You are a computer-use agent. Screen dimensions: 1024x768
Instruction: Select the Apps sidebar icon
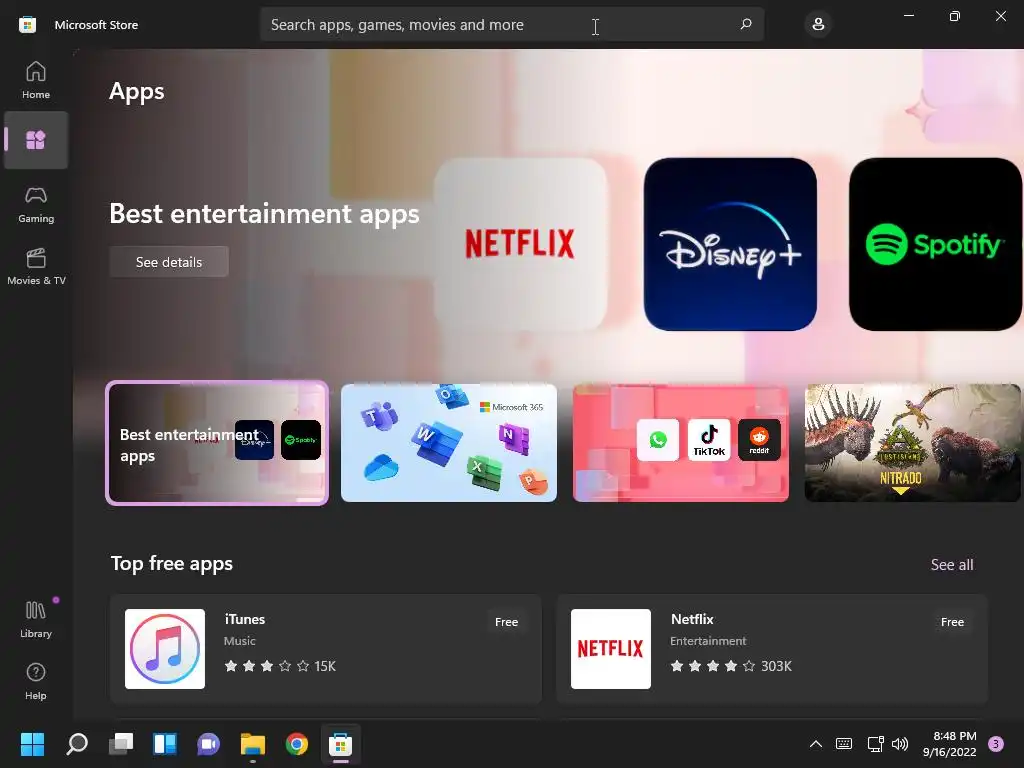(36, 140)
